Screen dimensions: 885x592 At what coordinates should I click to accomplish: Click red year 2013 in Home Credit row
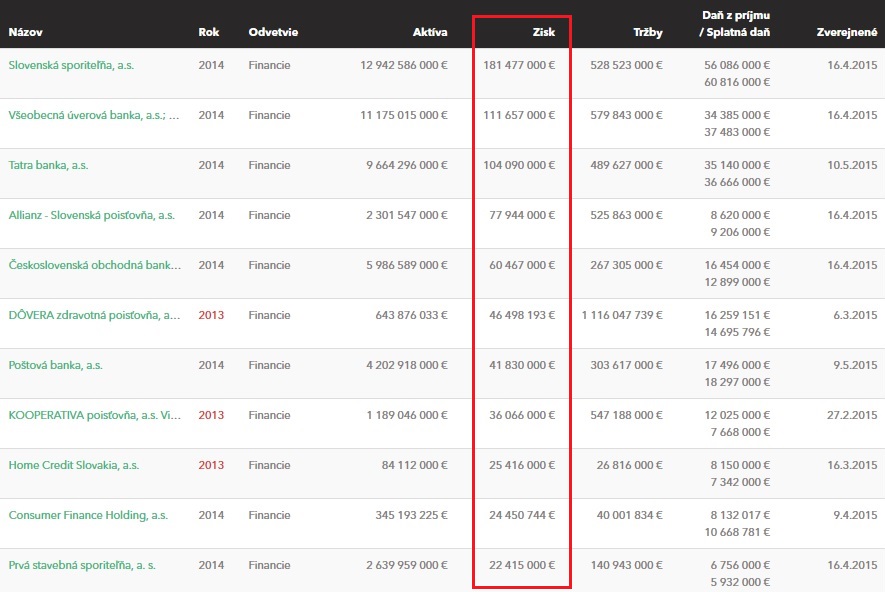[x=211, y=466]
